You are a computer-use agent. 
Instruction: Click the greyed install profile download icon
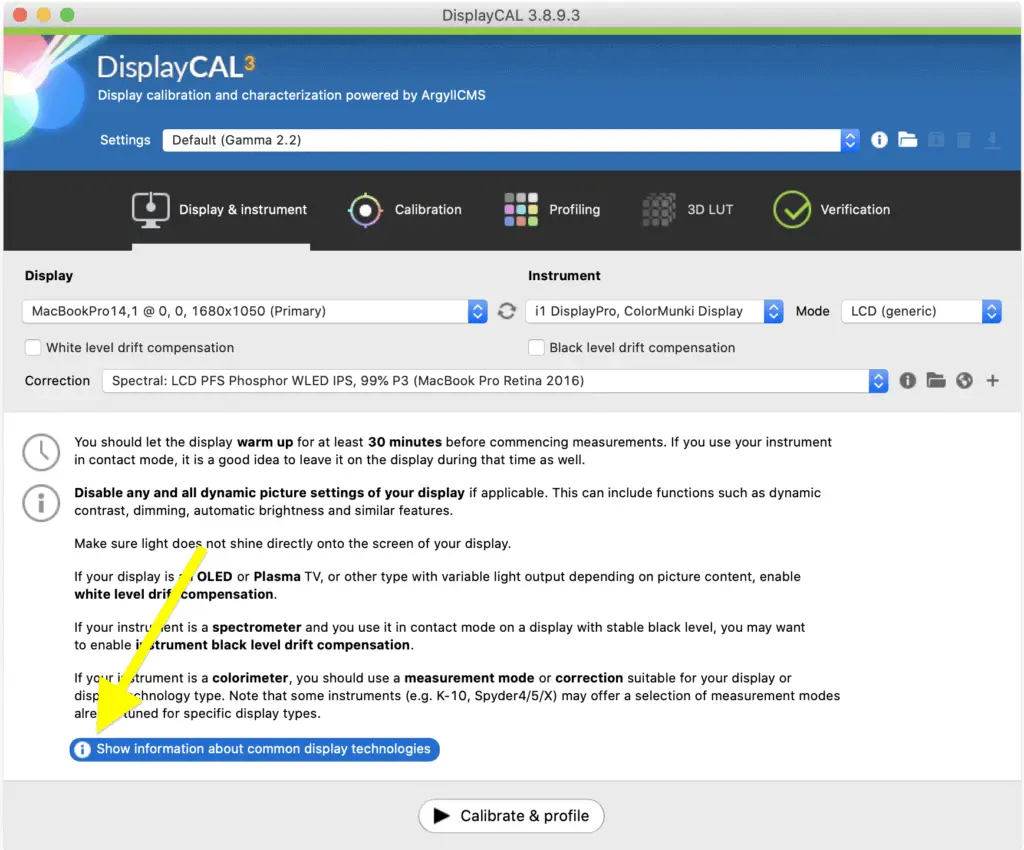point(992,140)
